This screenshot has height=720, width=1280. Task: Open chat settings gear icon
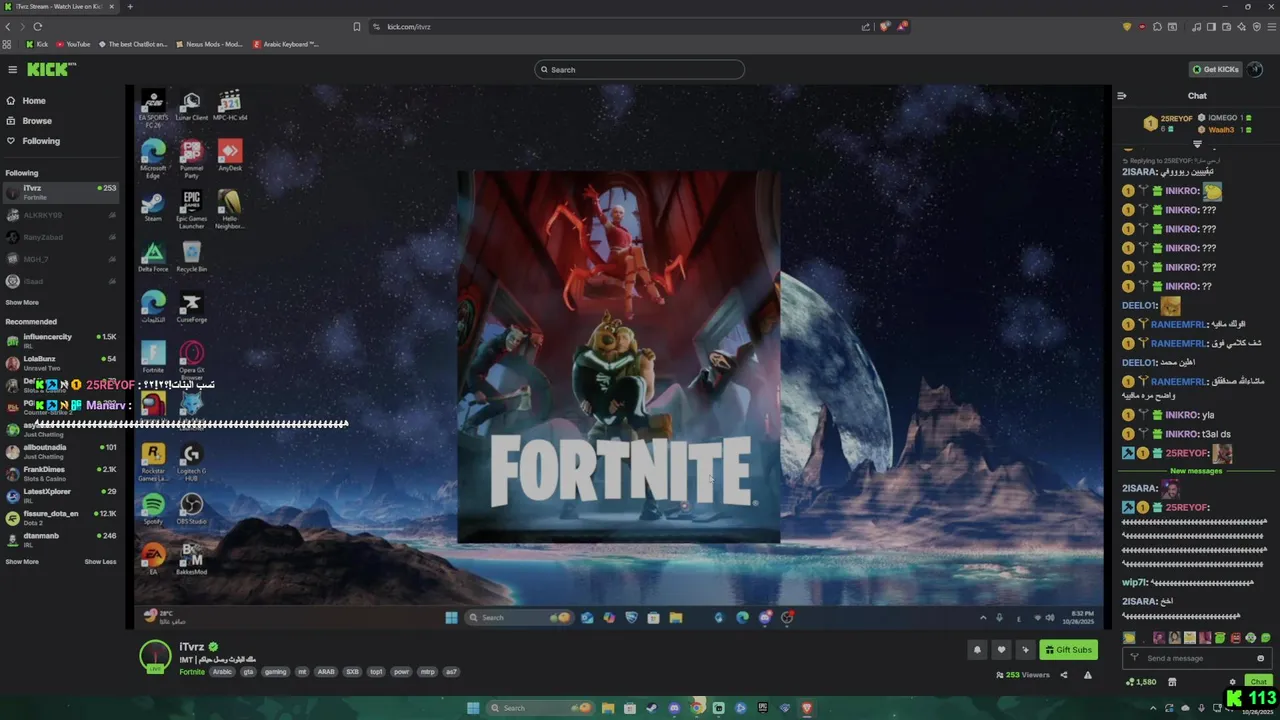coord(1232,682)
